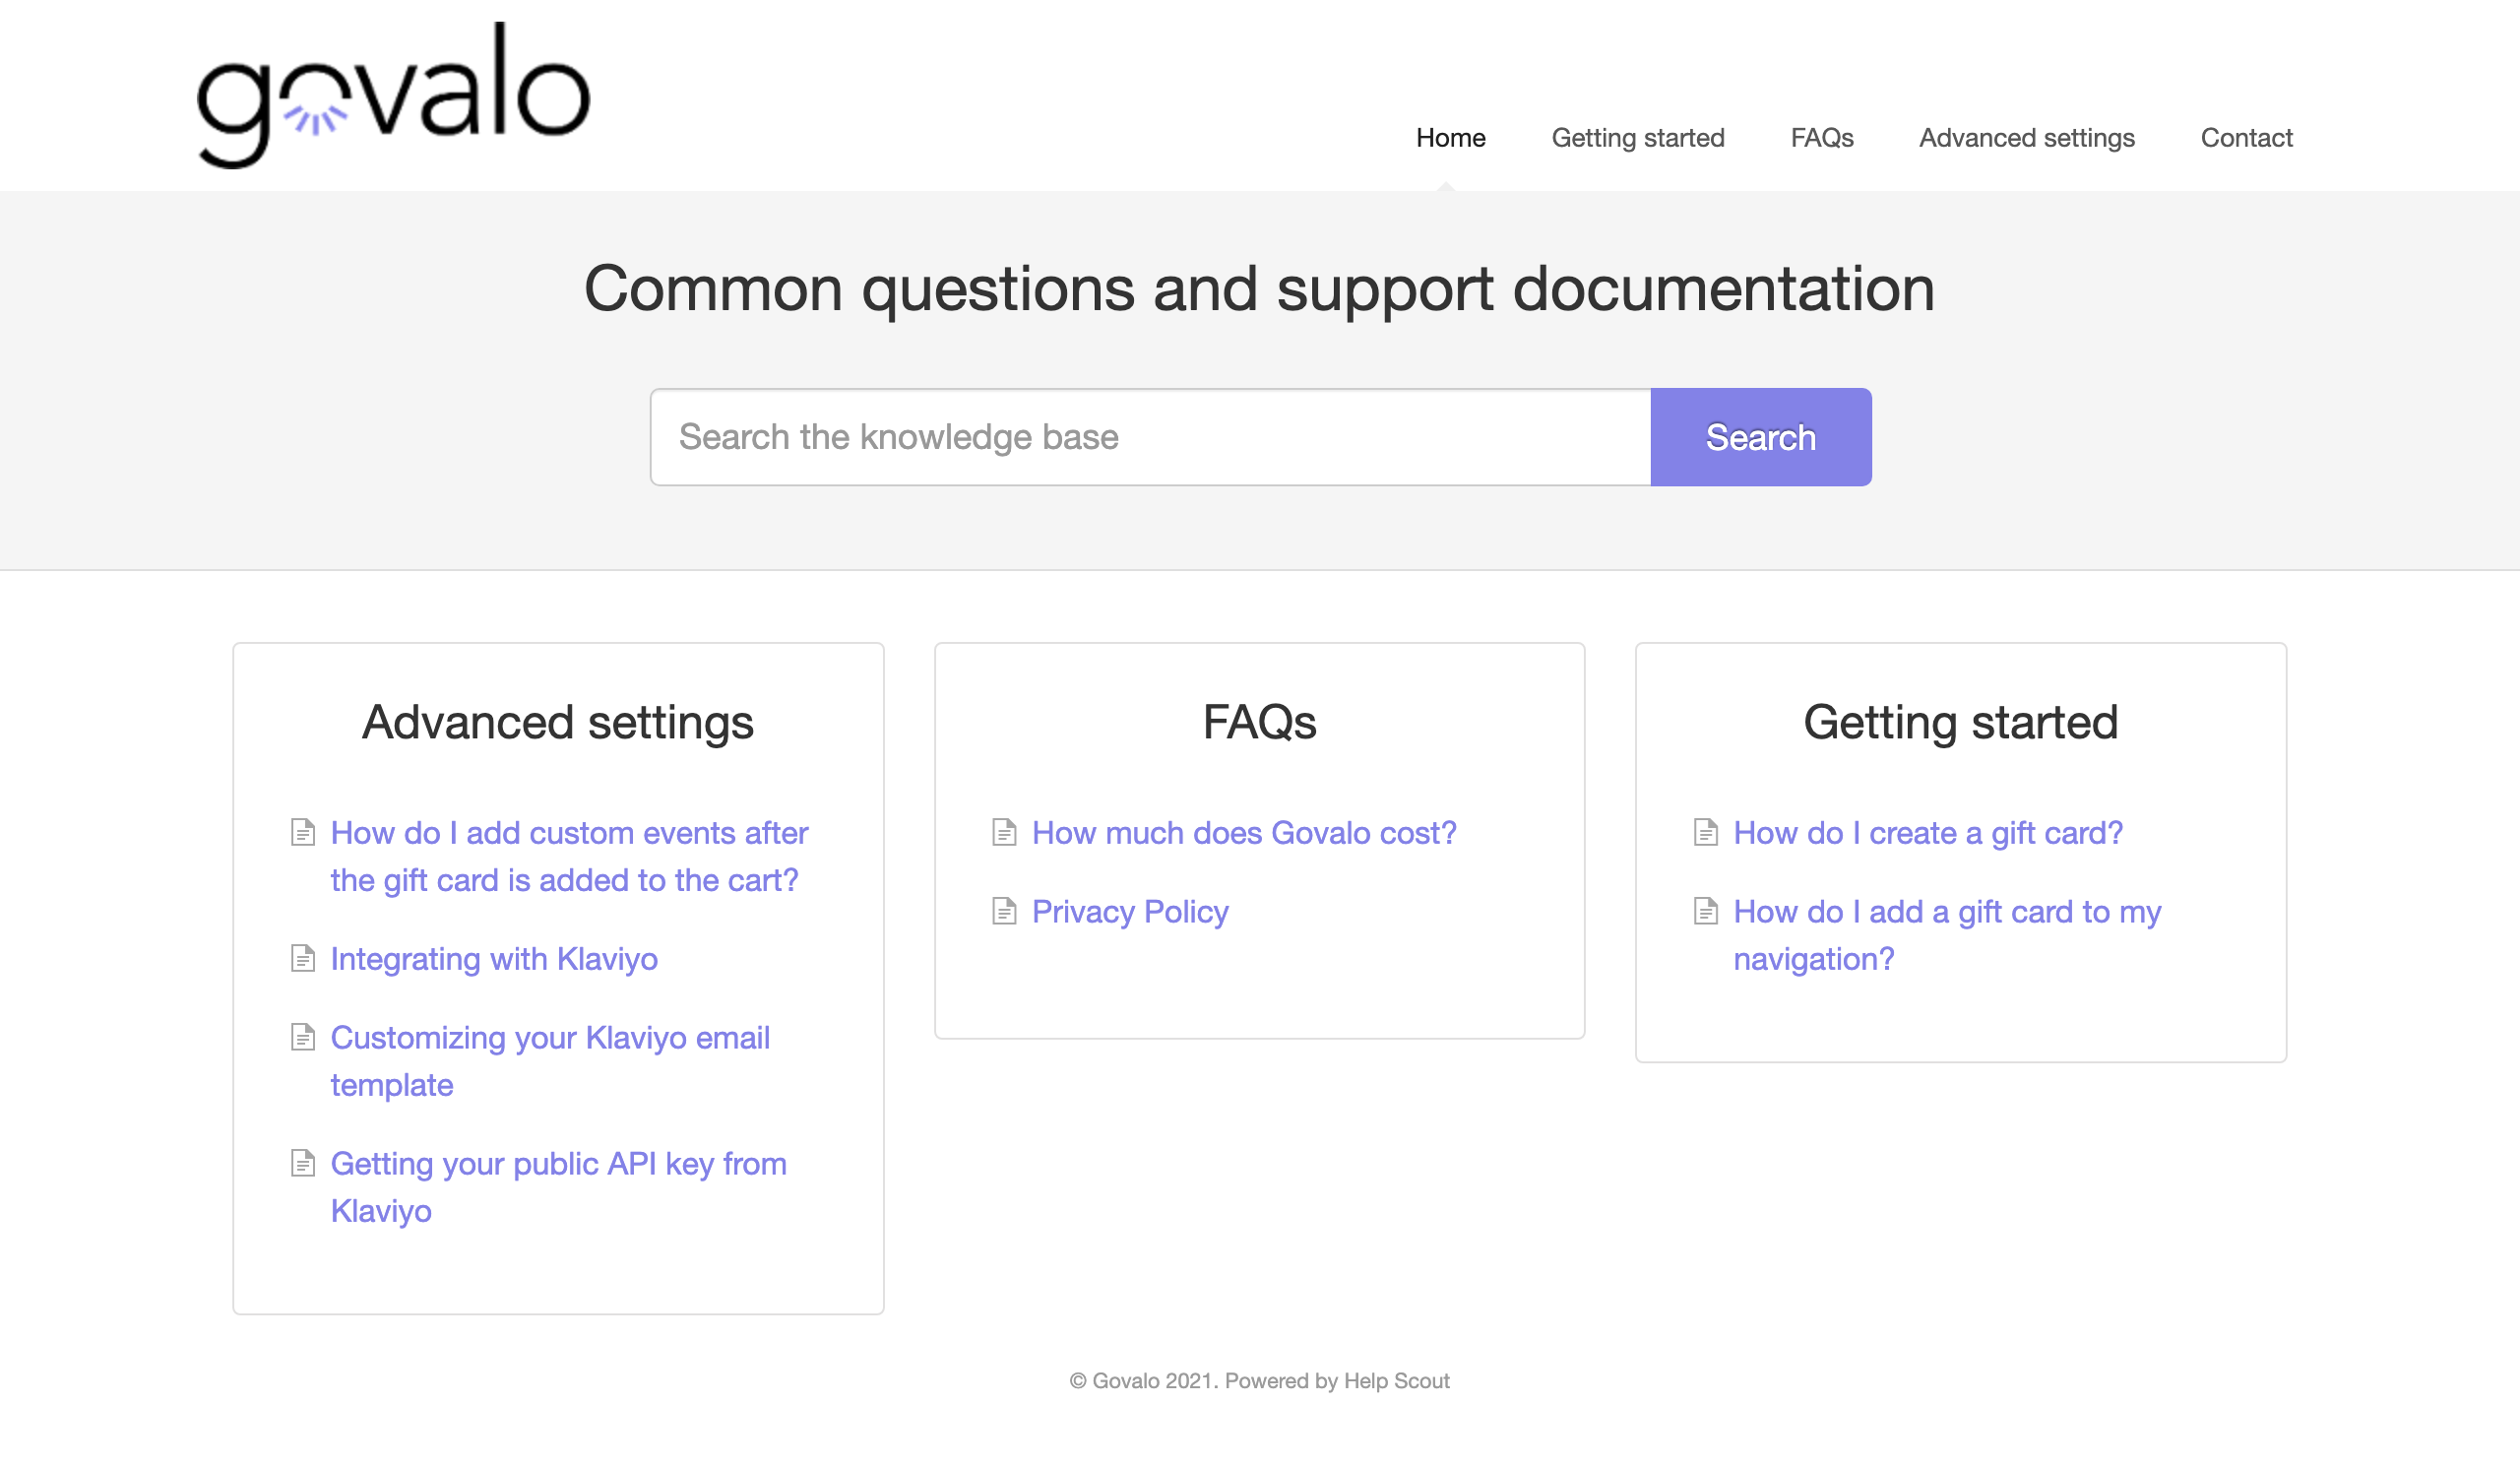Open Integrating with Klaviyo article

[494, 959]
